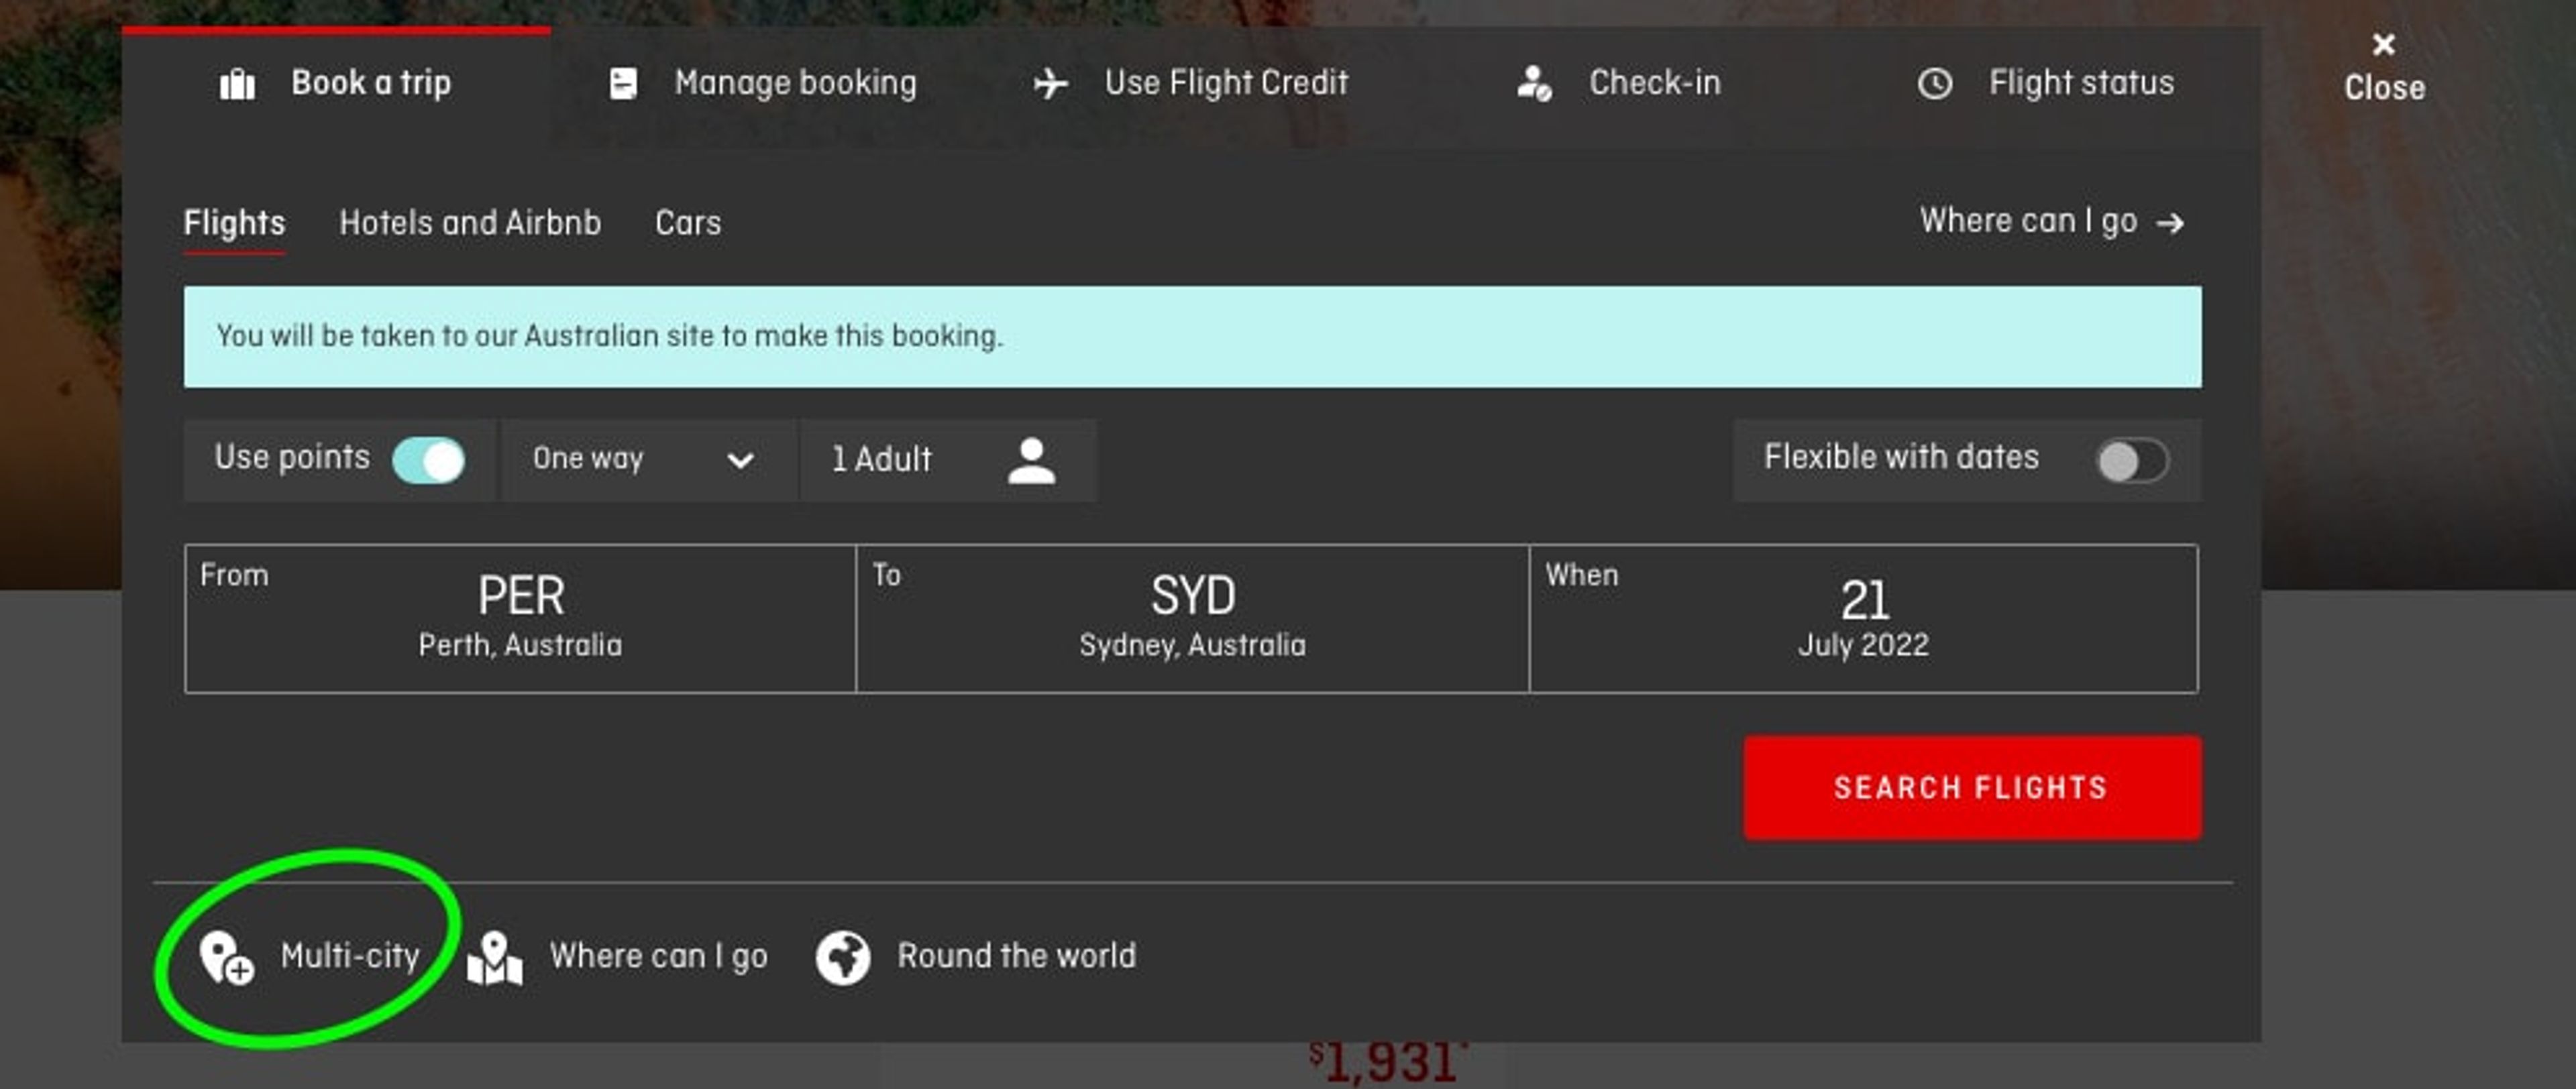The width and height of the screenshot is (2576, 1089).
Task: Click the Flight status clock icon
Action: pos(1934,84)
